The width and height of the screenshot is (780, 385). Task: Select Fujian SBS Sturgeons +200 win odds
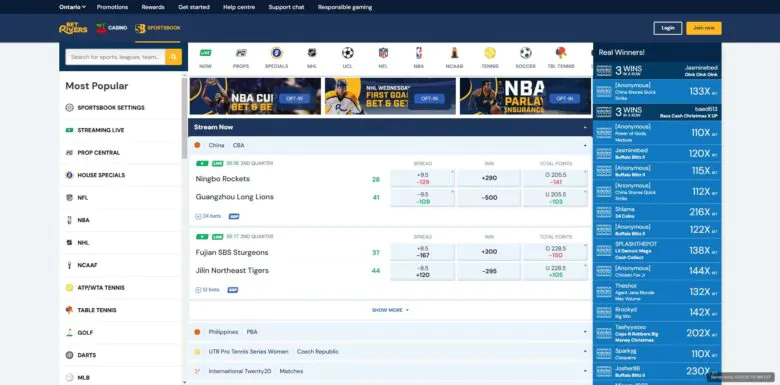(x=489, y=252)
